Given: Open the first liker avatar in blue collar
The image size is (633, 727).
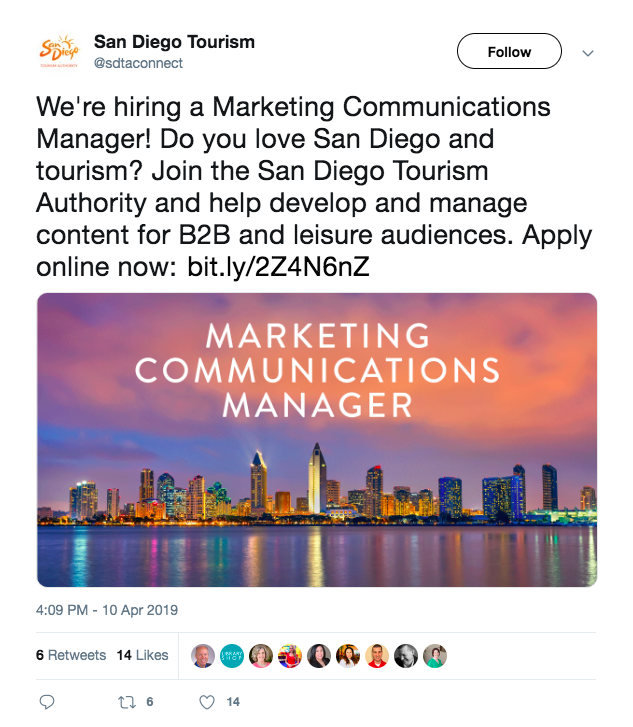Looking at the screenshot, I should (203, 656).
